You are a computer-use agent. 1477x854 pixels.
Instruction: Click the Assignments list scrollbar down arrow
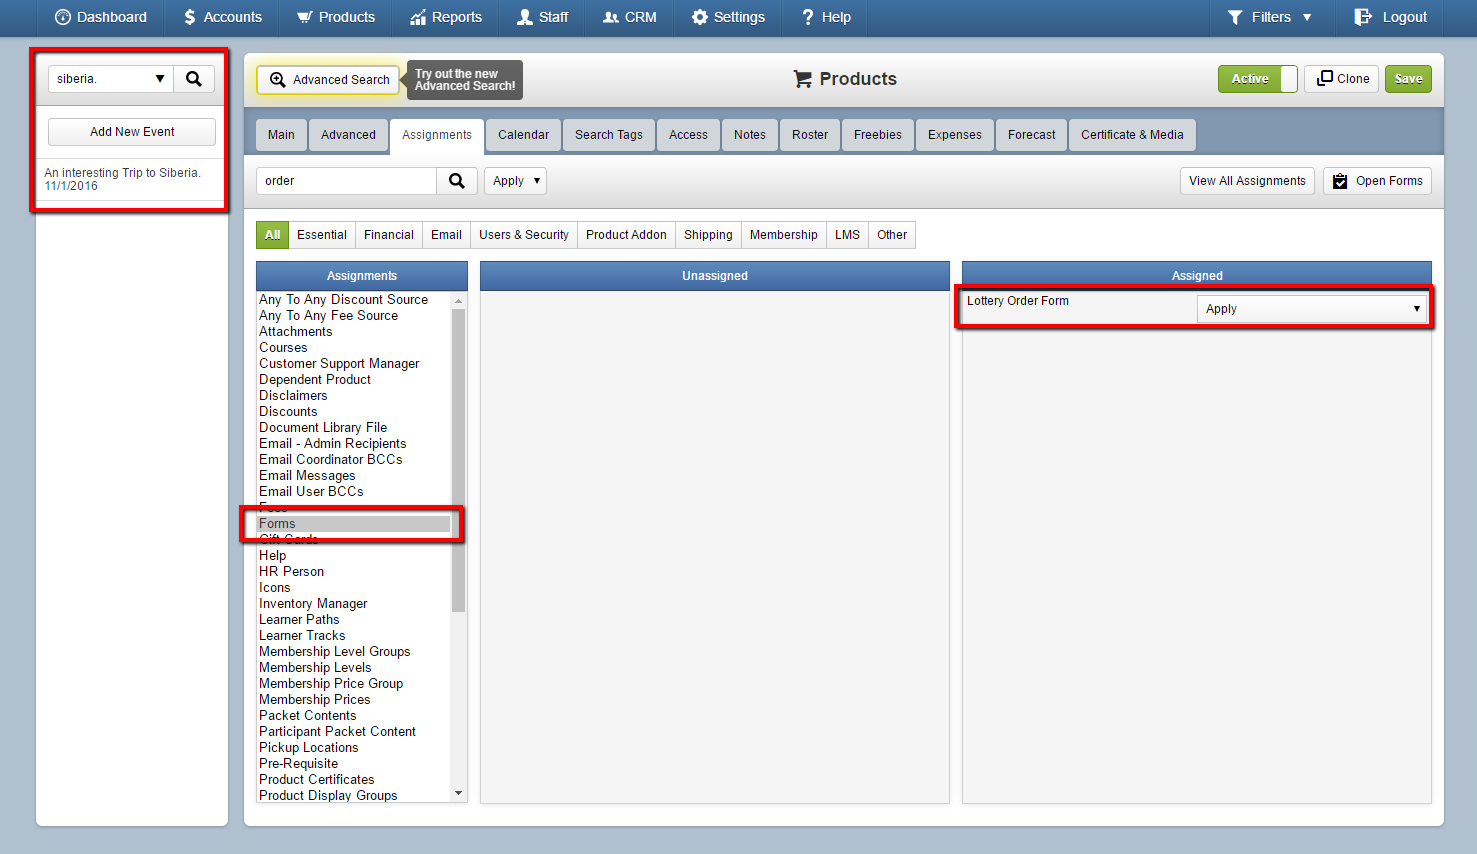click(x=459, y=794)
